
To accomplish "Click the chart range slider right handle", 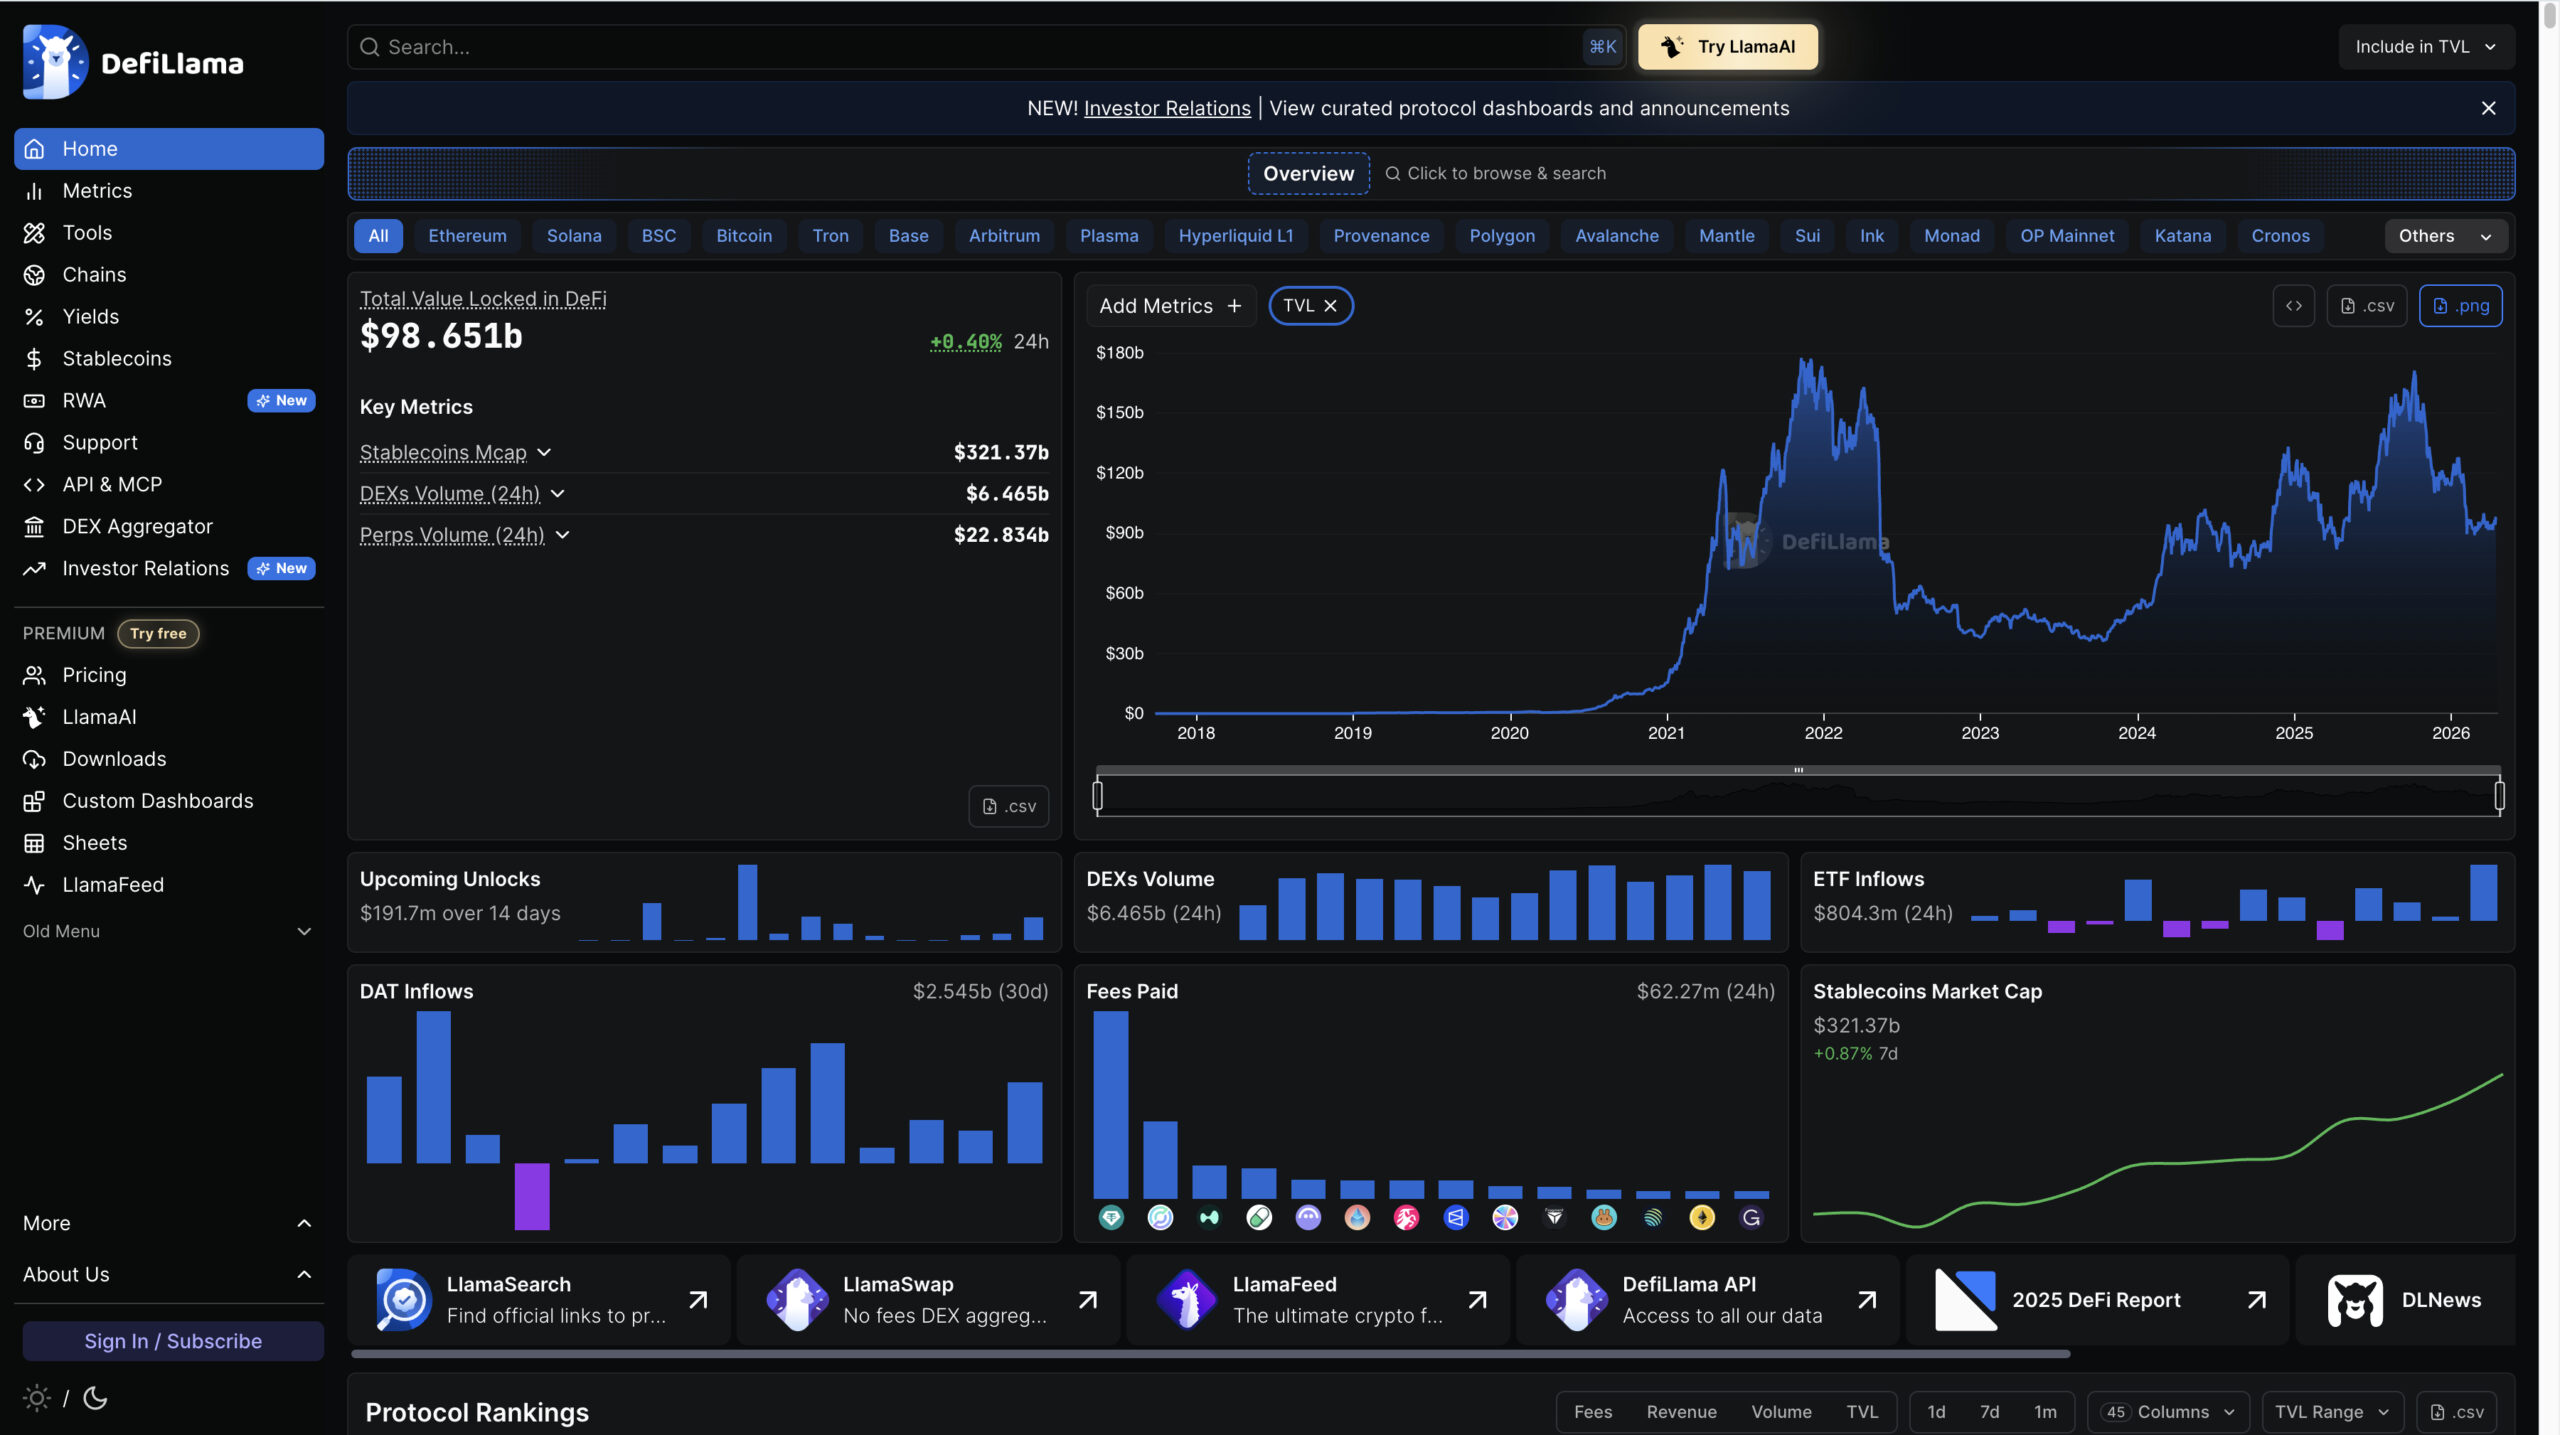I will pyautogui.click(x=2499, y=796).
